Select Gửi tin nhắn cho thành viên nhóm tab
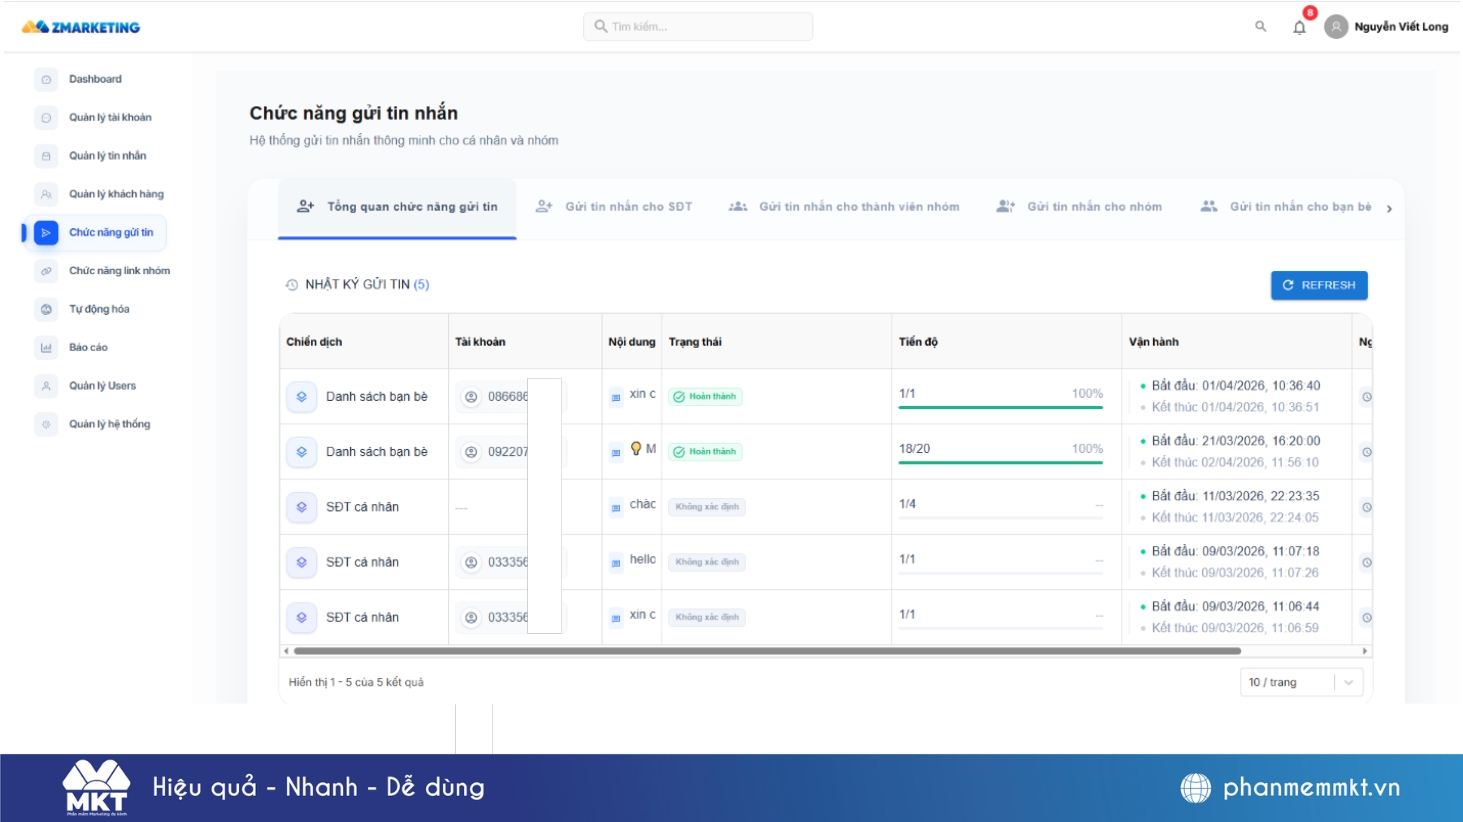Viewport: 1463px width, 822px height. 845,207
